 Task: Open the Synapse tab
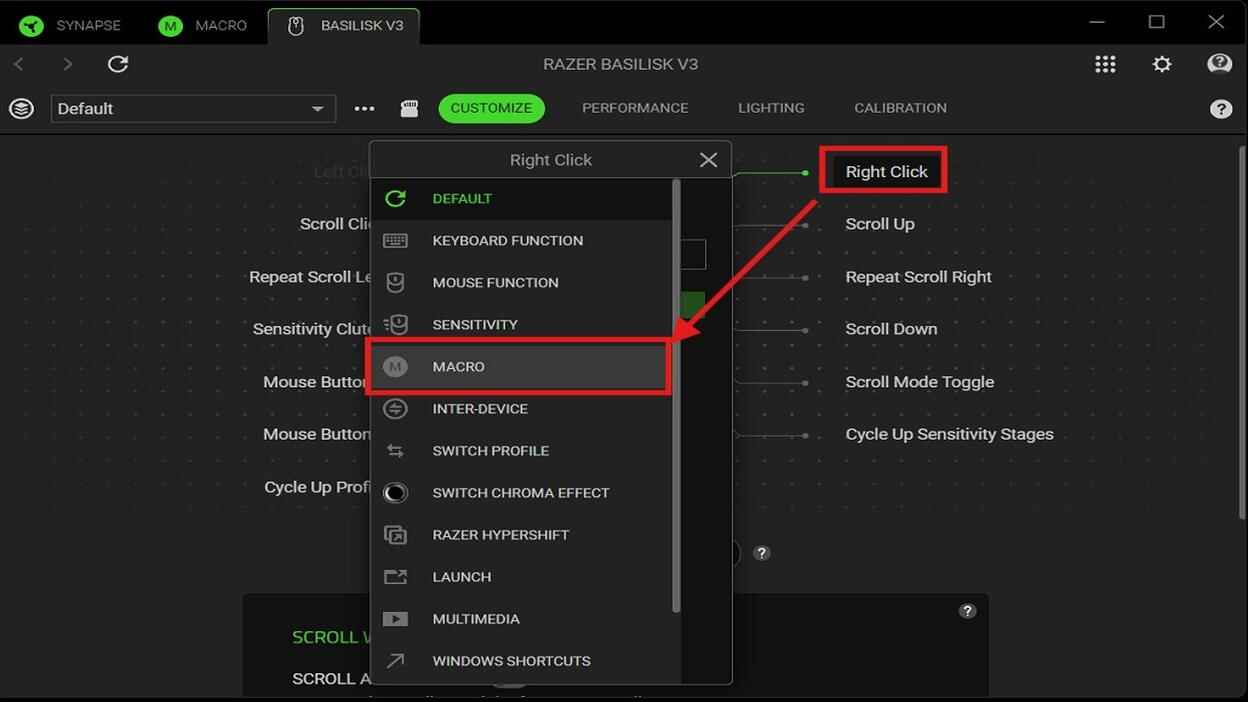(x=70, y=25)
